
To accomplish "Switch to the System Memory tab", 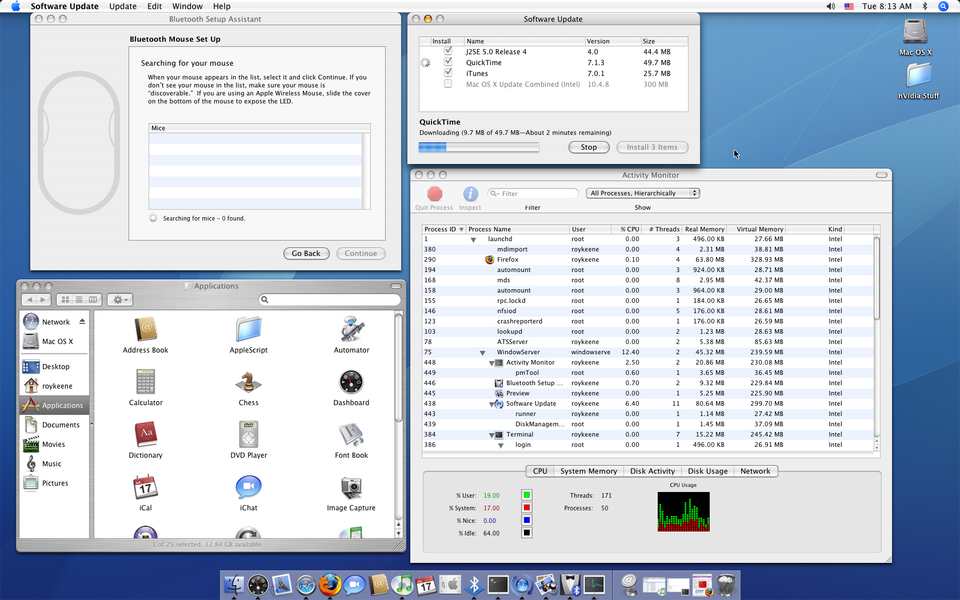I will 588,471.
